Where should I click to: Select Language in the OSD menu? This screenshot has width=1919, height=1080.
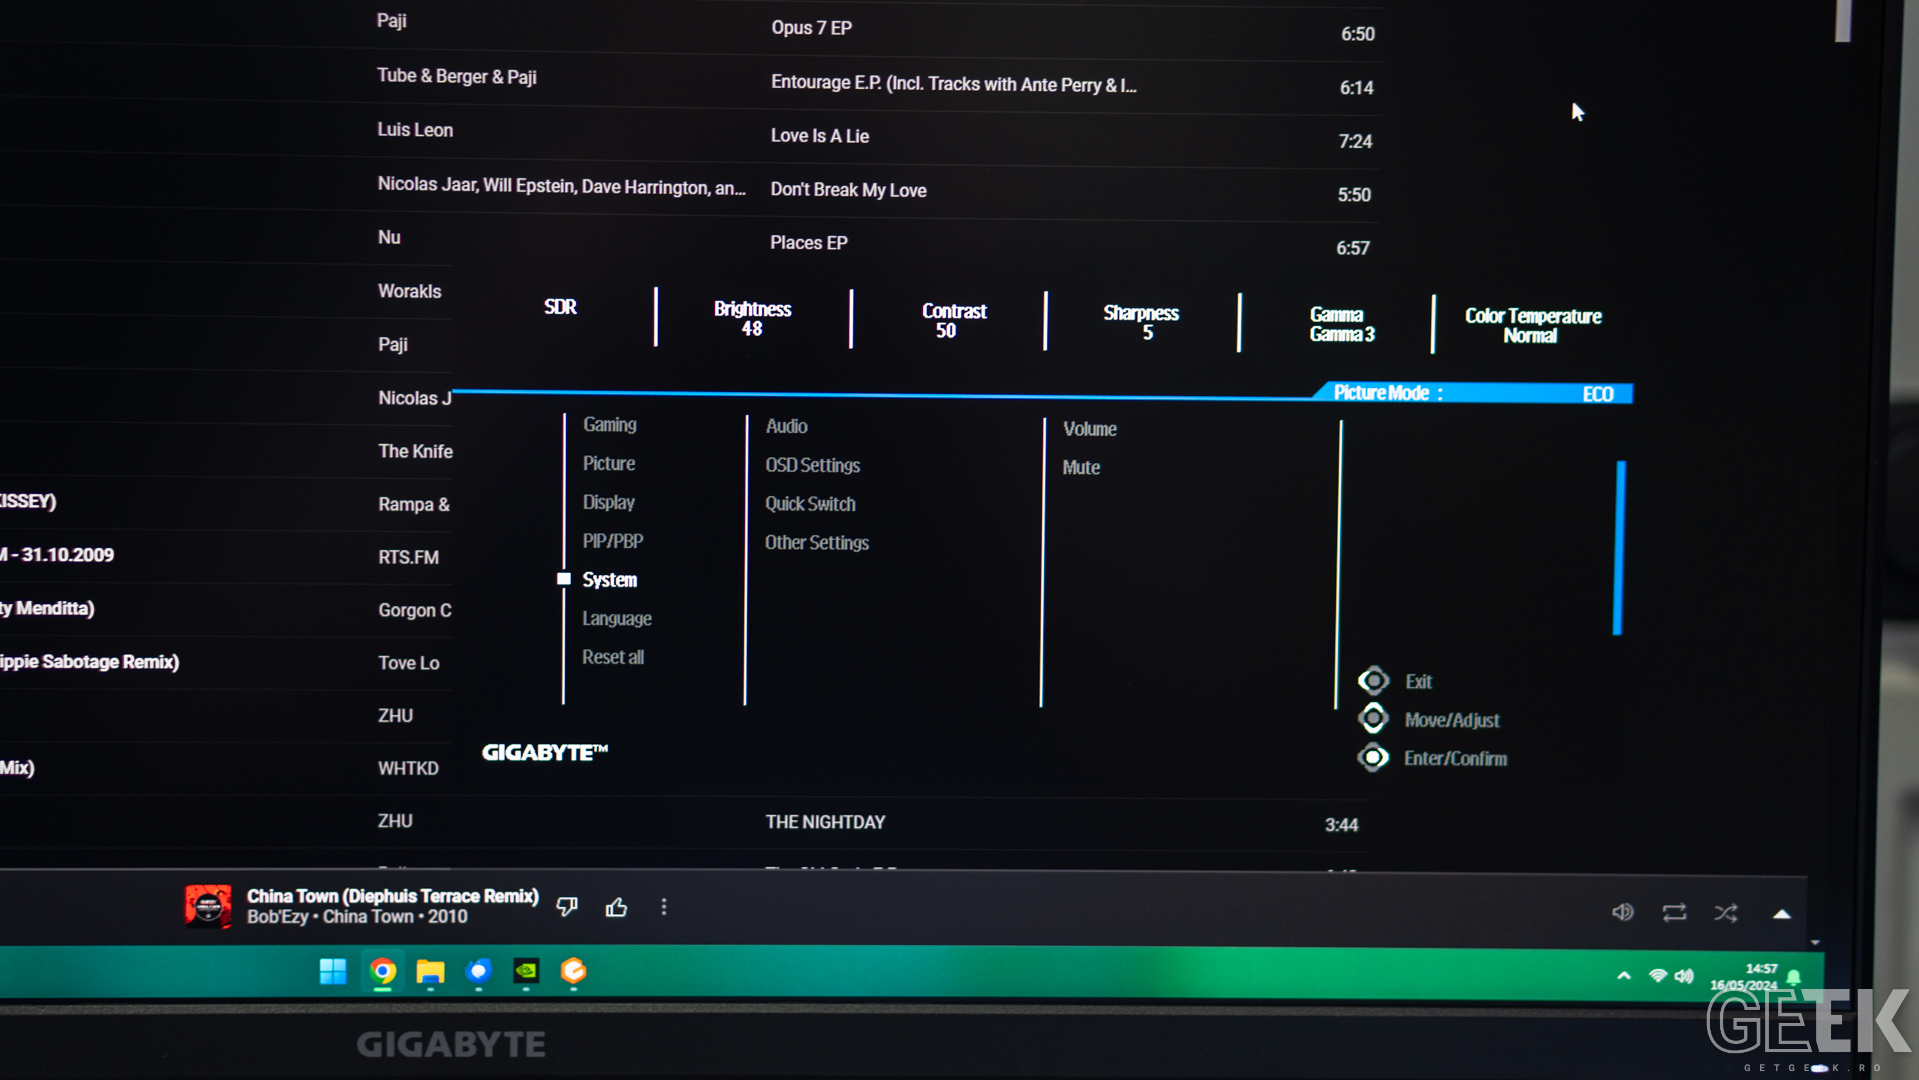617,619
